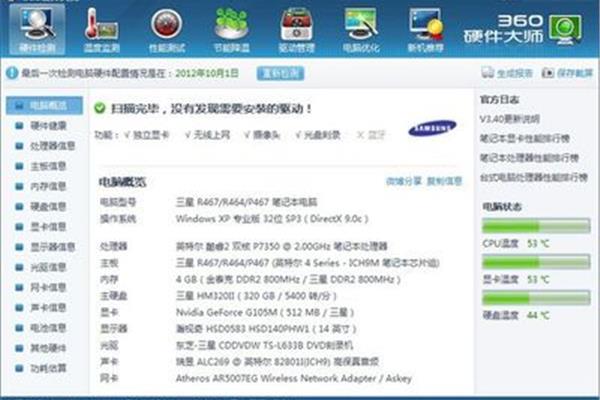This screenshot has width=600, height=400.
Task: Open the 温度监测 temperature monitor
Action: click(x=101, y=30)
